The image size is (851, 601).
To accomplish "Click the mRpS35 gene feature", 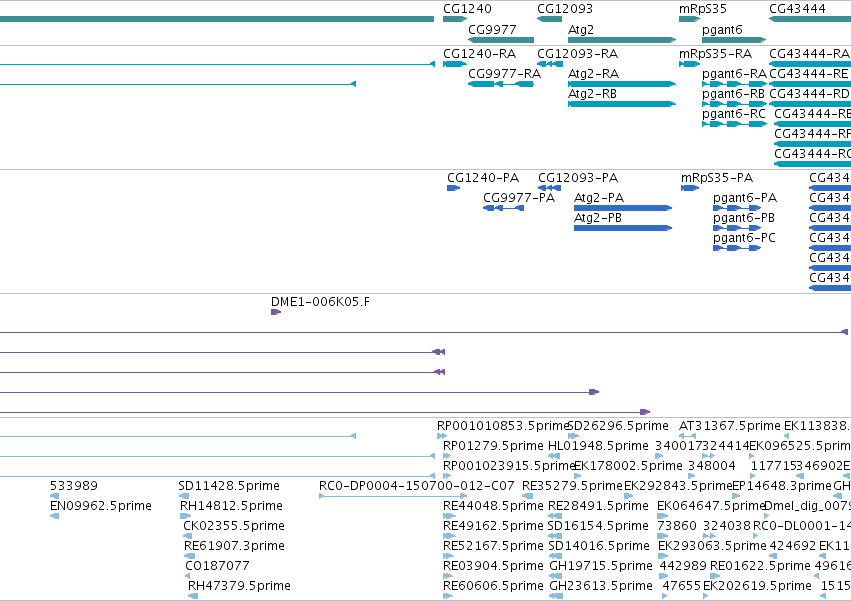I will click(x=689, y=19).
